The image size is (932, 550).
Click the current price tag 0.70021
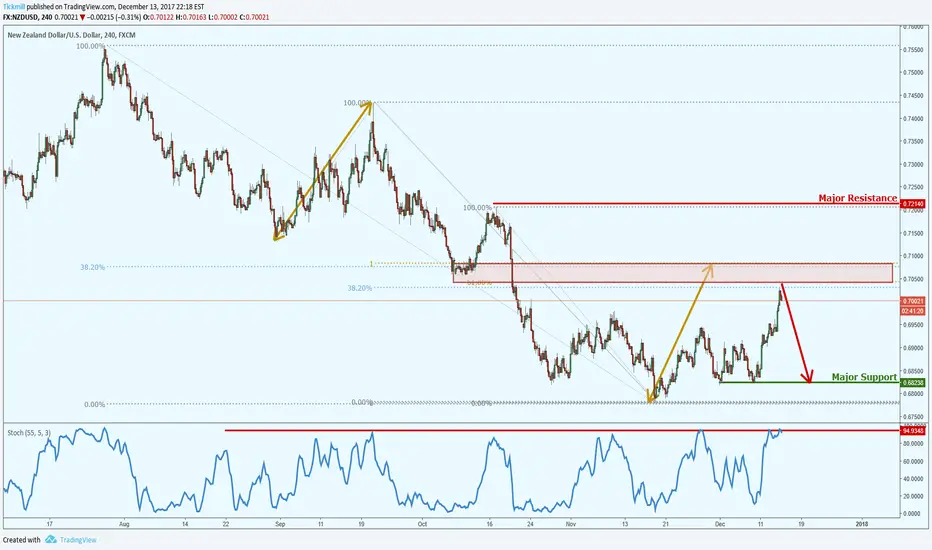pos(913,301)
